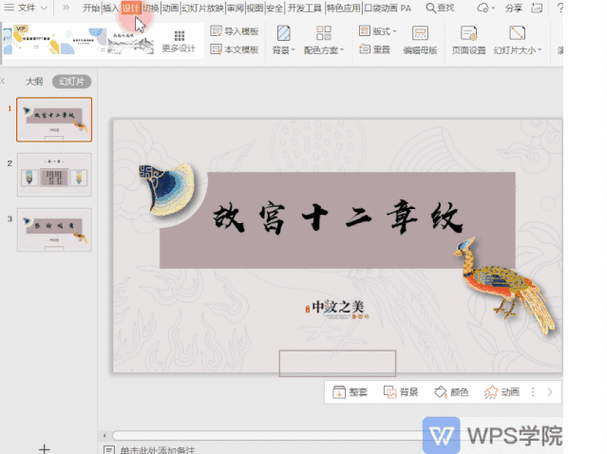Click the 本文模板 button
The width and height of the screenshot is (607, 454).
coord(234,49)
